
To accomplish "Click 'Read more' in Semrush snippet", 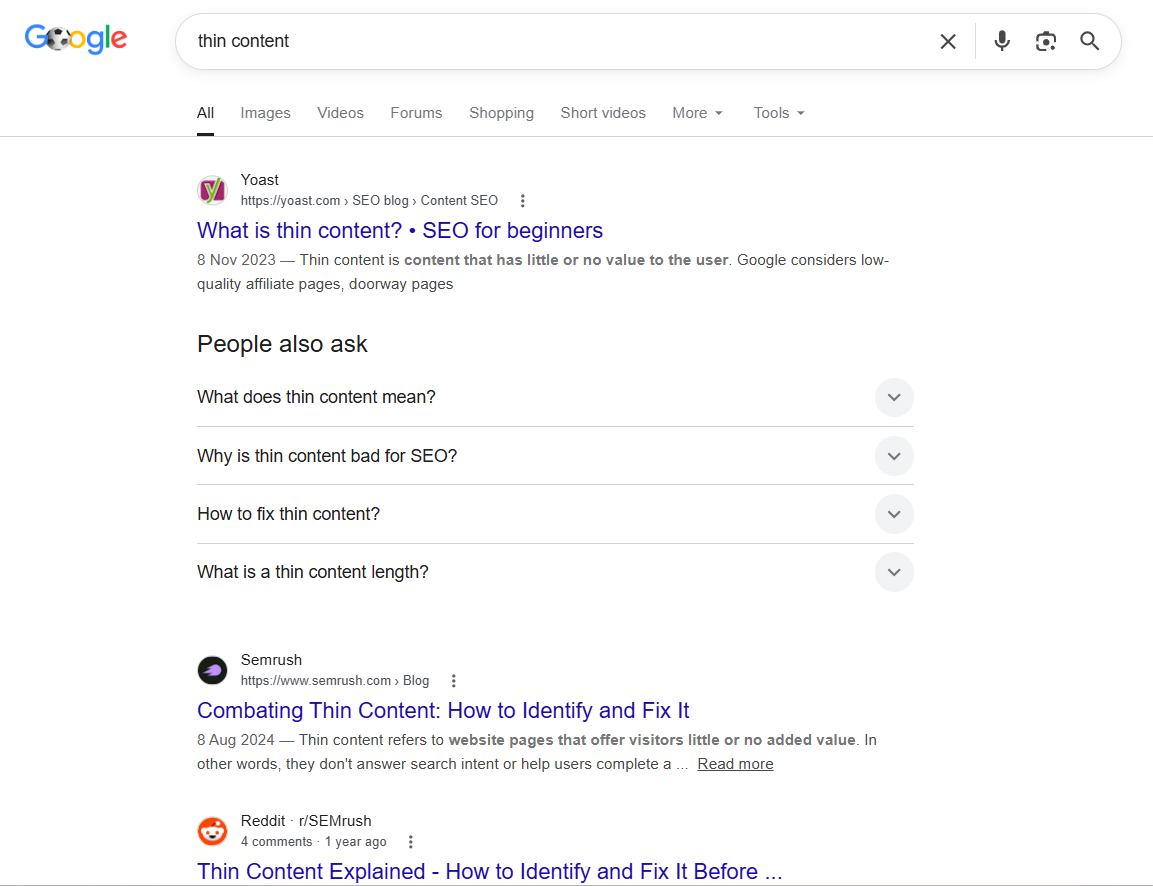I will pos(735,764).
